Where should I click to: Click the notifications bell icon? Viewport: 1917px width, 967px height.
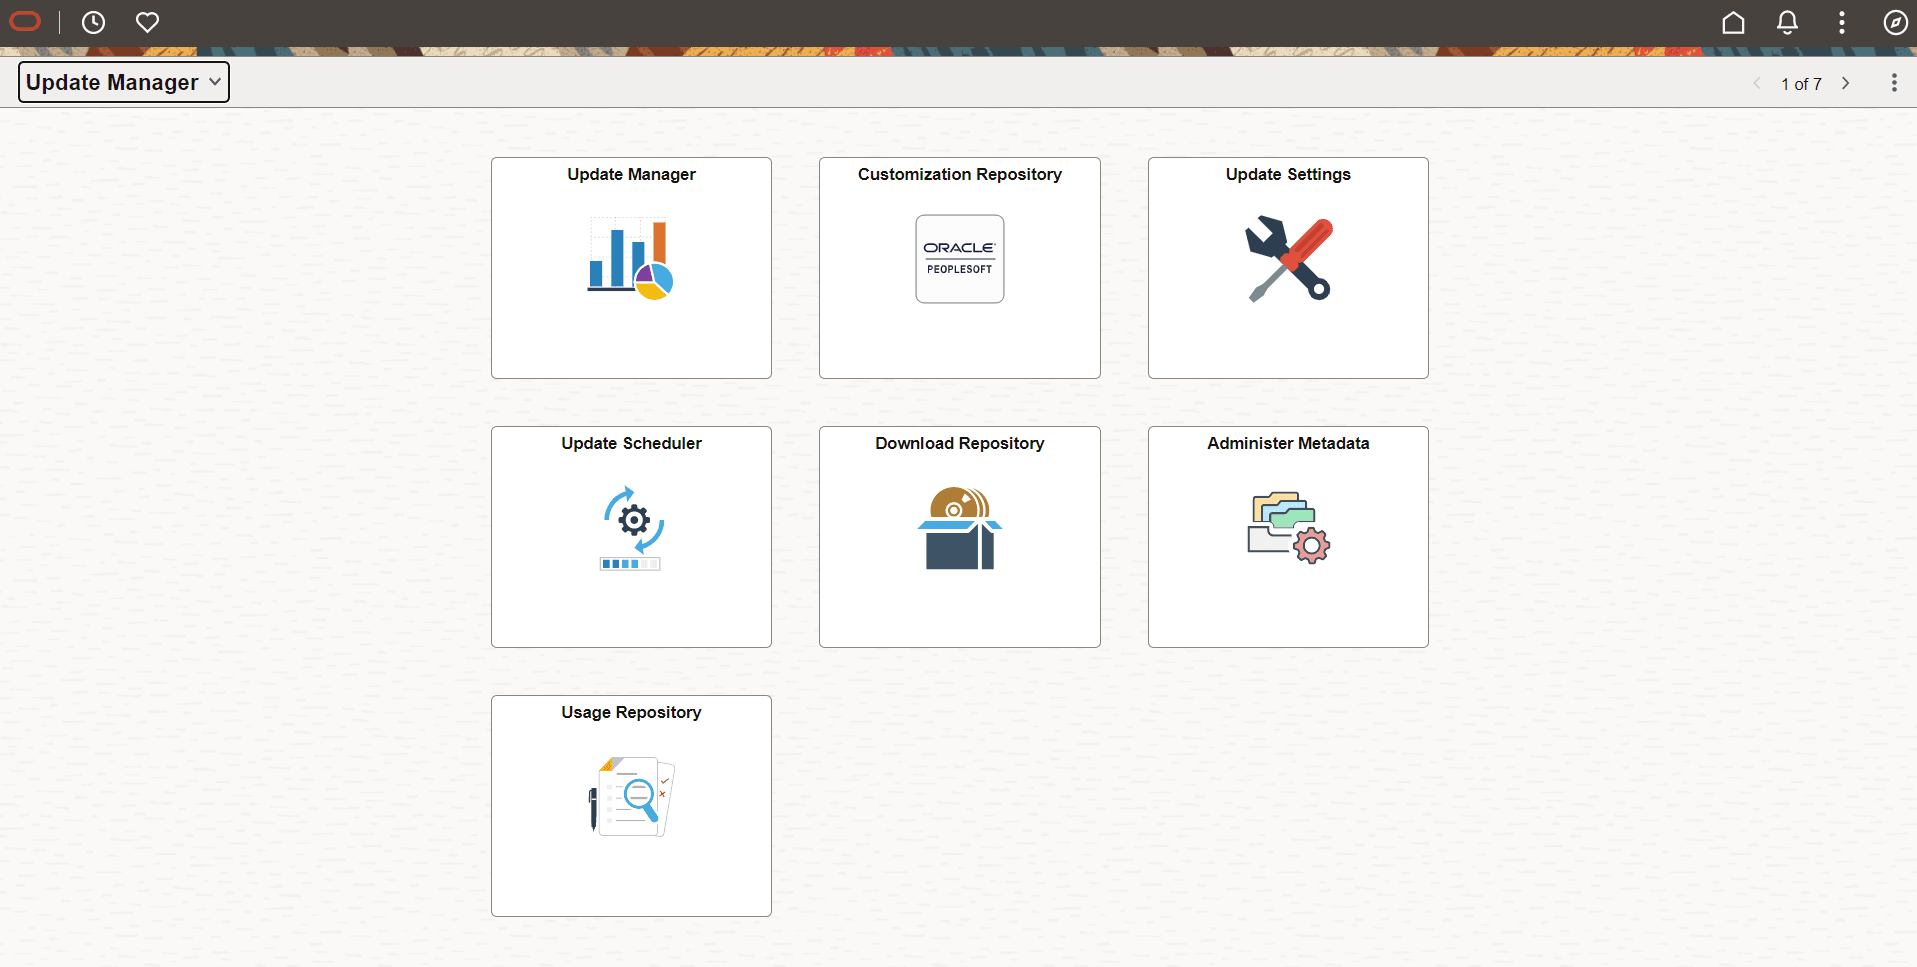pyautogui.click(x=1787, y=22)
